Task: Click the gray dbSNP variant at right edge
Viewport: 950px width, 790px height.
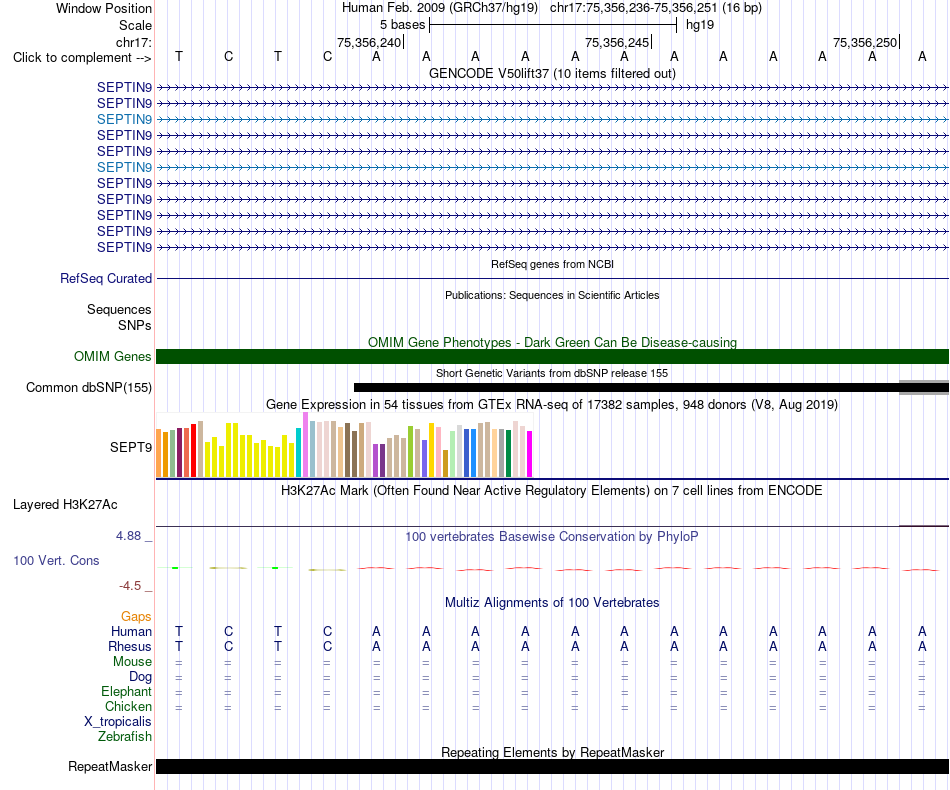Action: pos(924,388)
